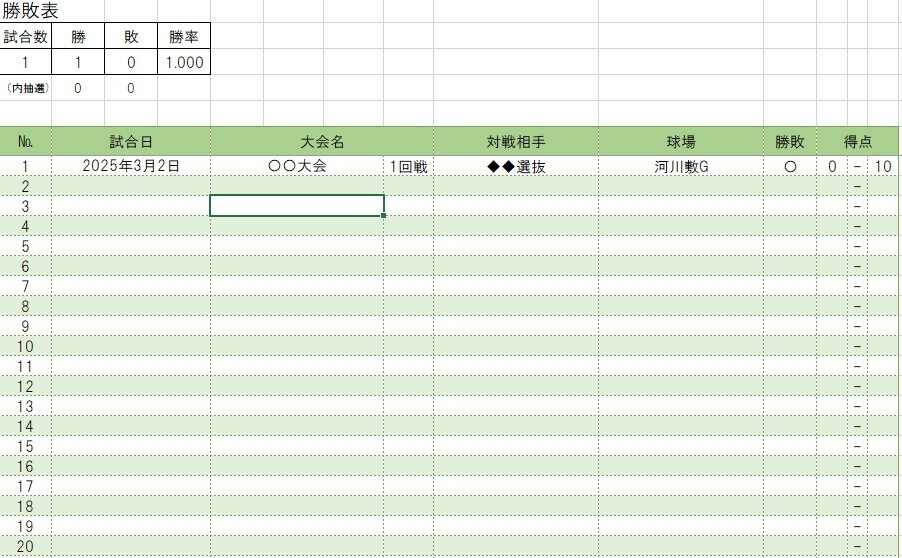Select the 1.000 win rate cell
Screen dimensions: 902x558
pyautogui.click(x=184, y=62)
